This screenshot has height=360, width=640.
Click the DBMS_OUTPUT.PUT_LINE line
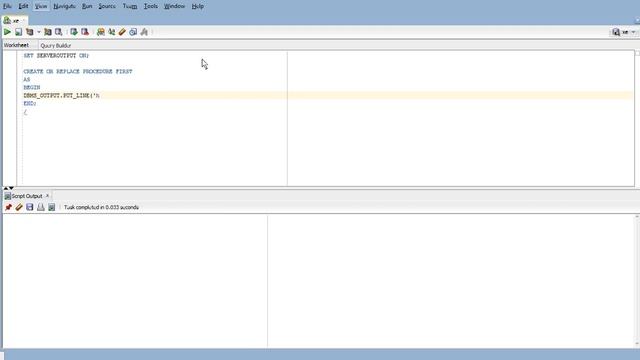click(62, 96)
